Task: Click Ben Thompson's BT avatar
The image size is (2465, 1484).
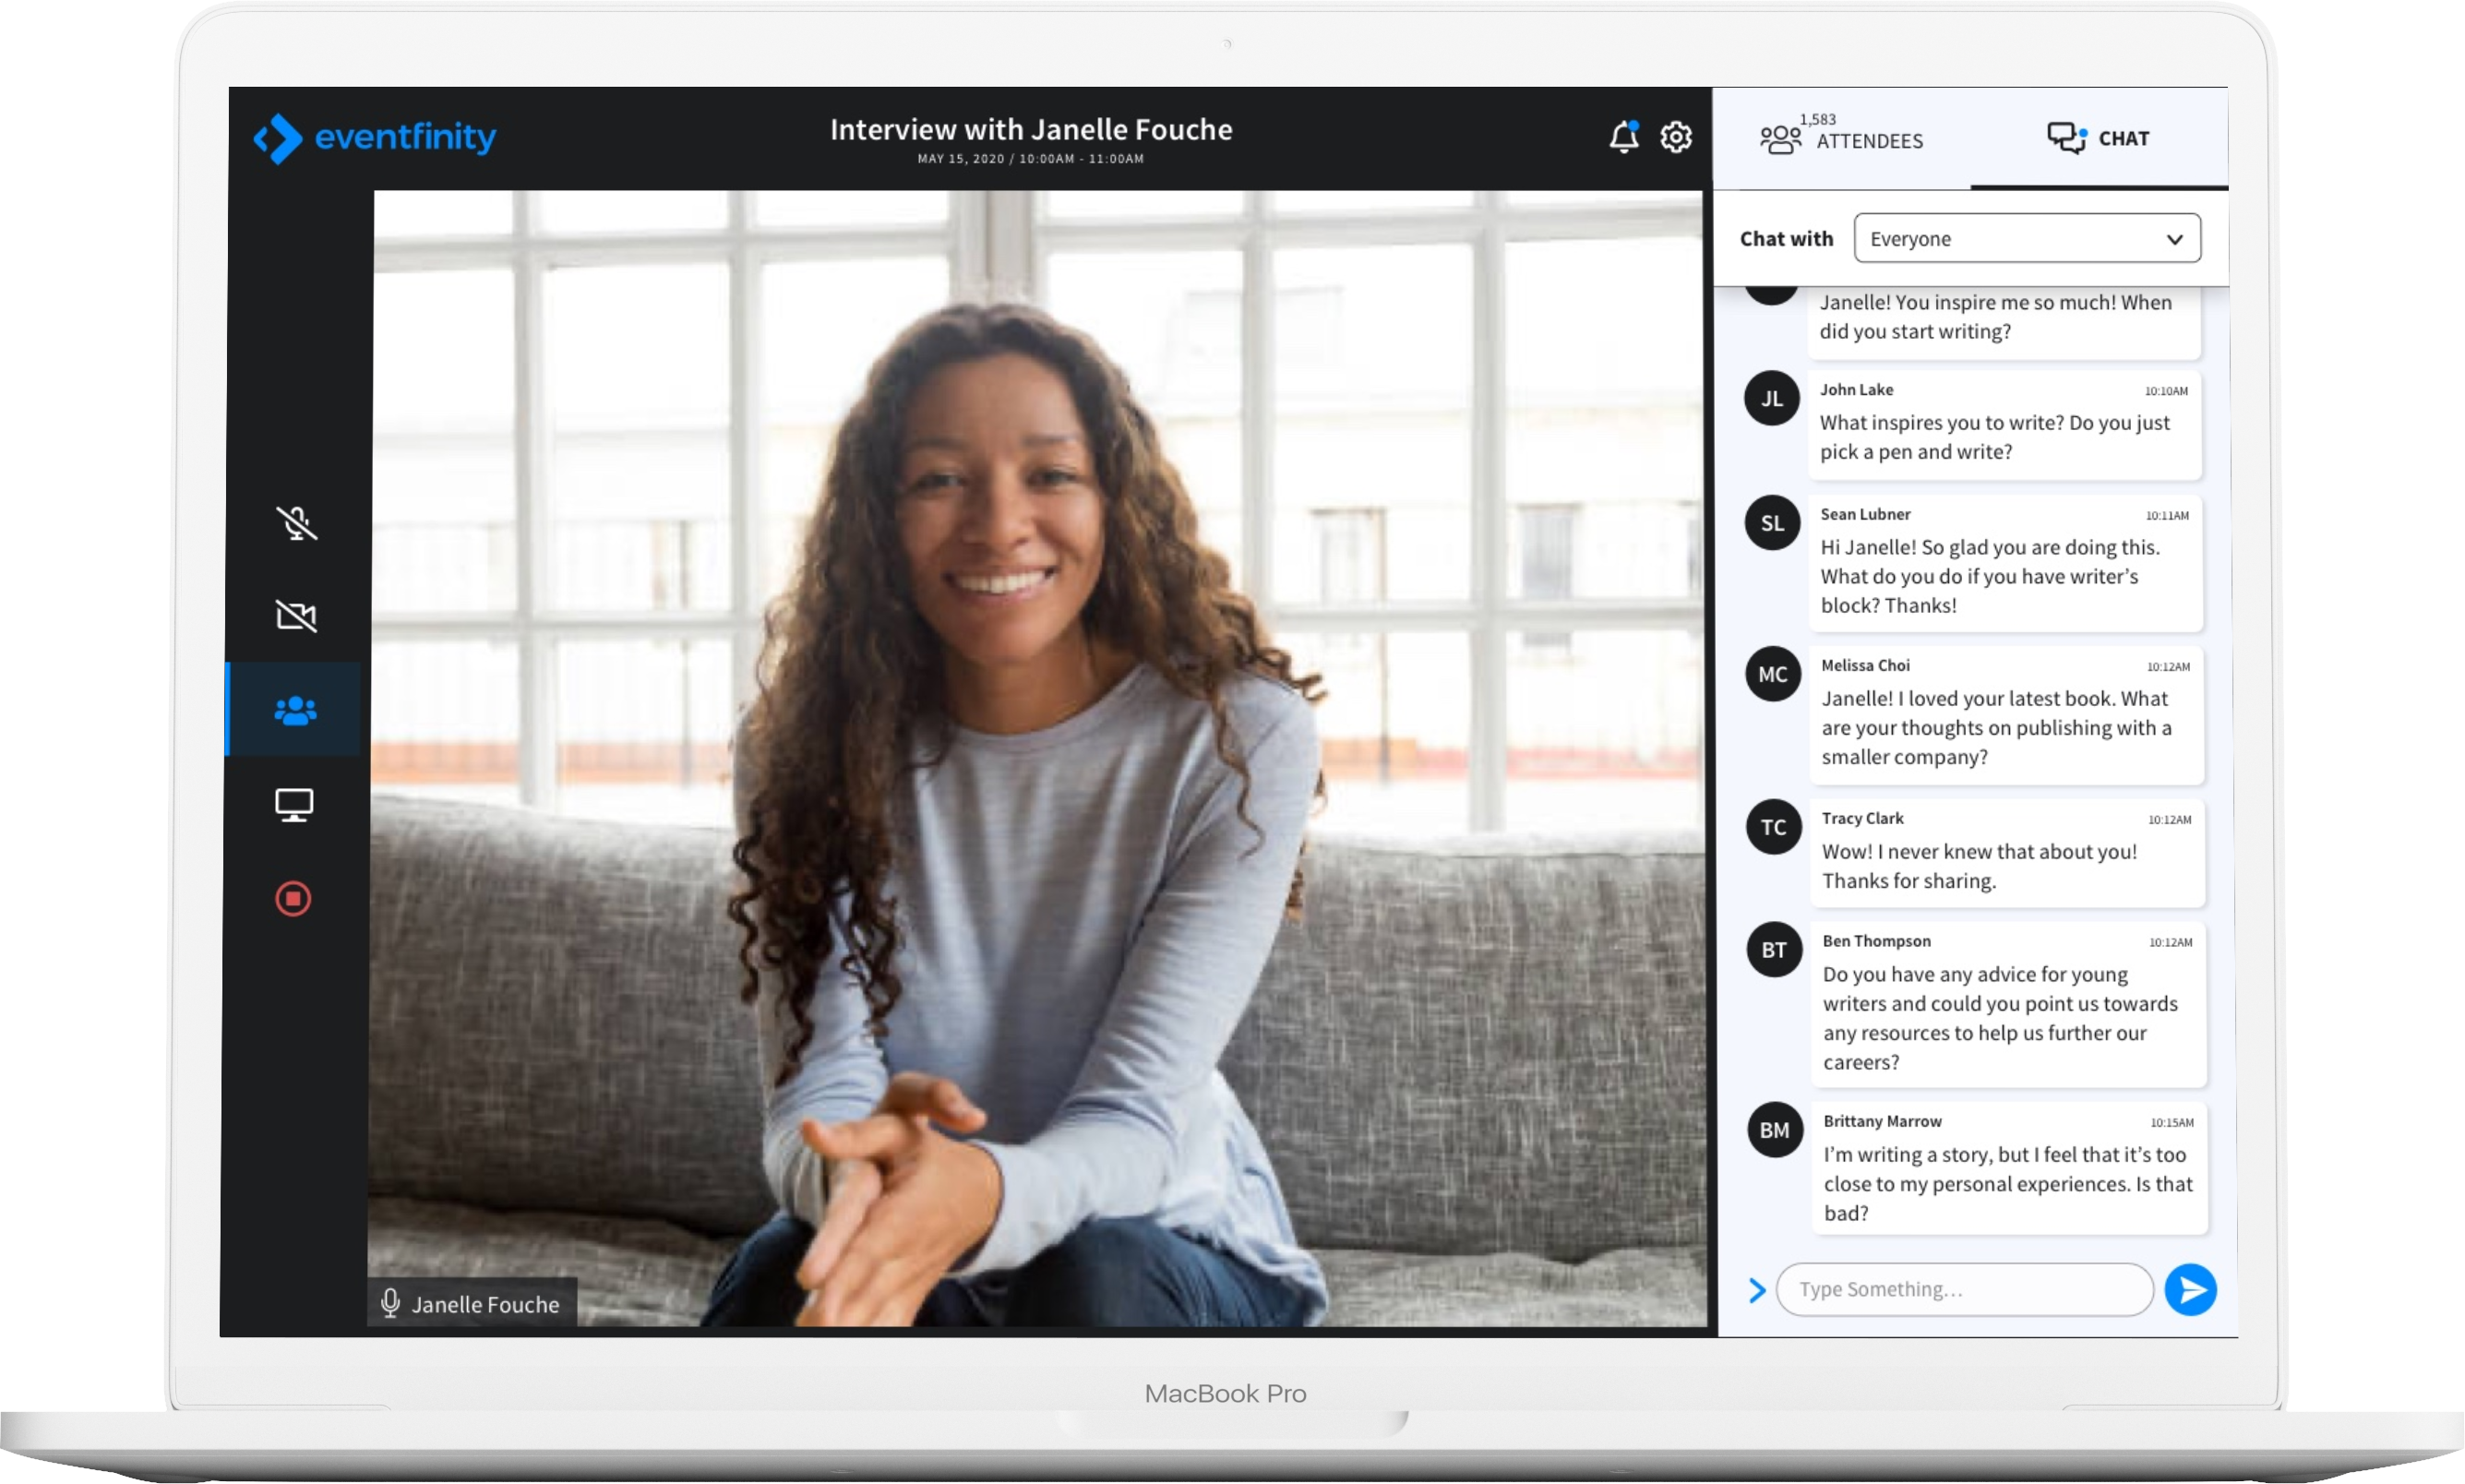Action: (x=1774, y=950)
